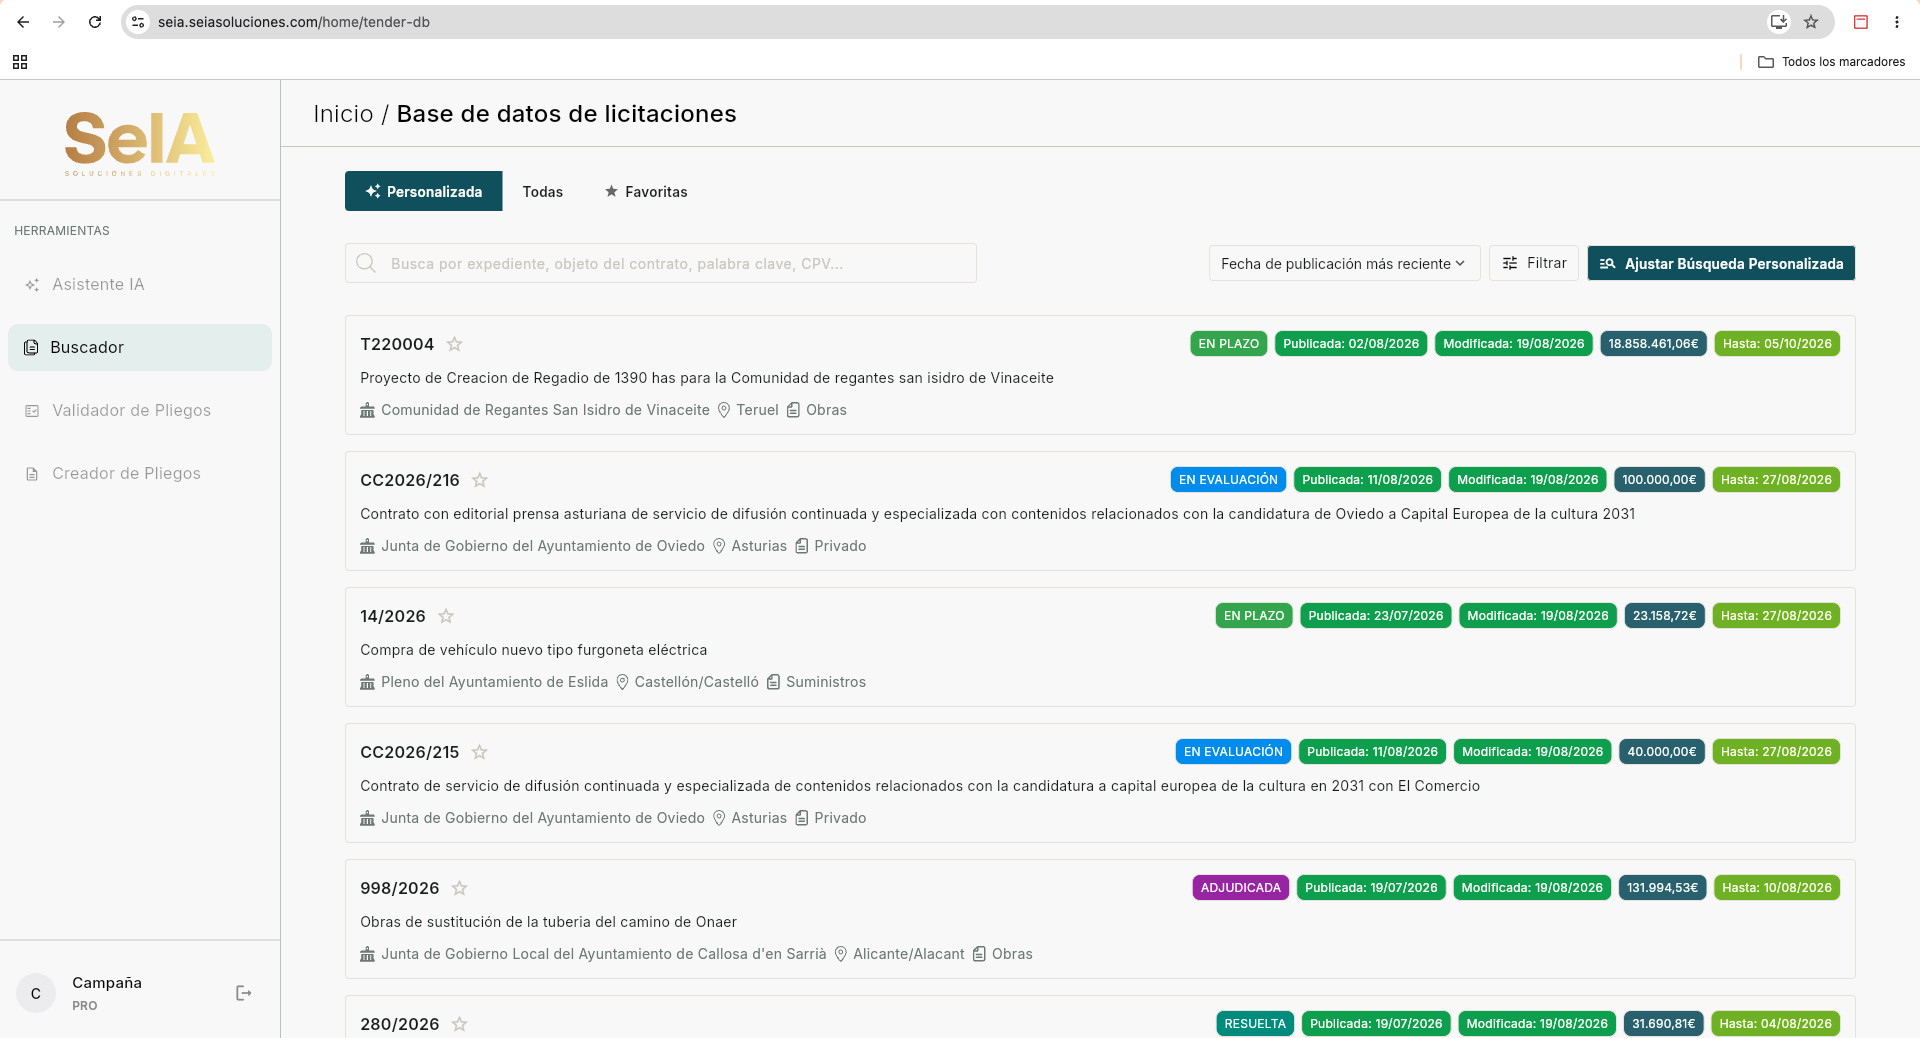Open tender CC2026/216 title

410,480
